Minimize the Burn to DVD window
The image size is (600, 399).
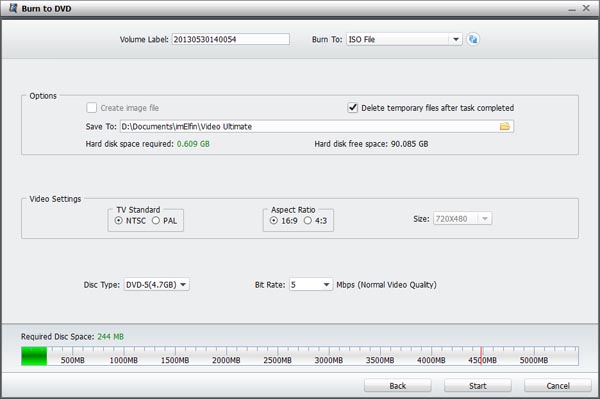click(572, 9)
